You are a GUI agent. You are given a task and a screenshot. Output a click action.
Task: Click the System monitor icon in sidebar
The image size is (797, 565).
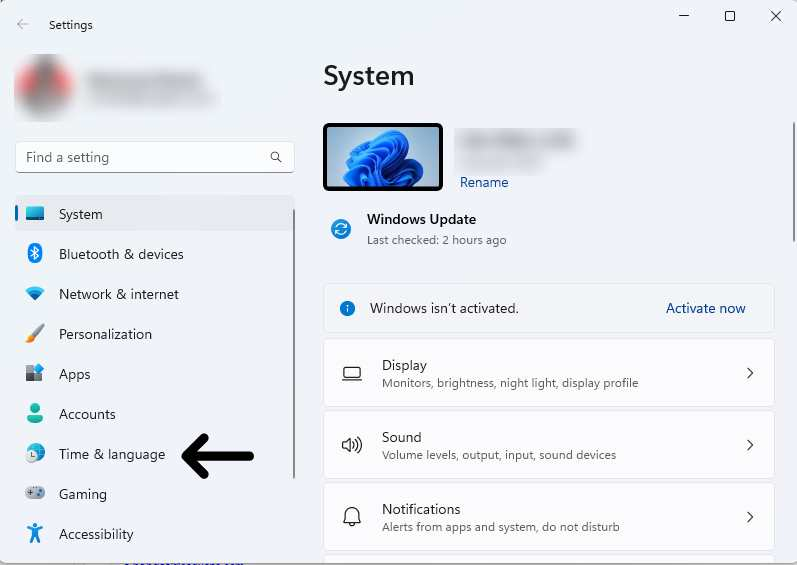35,213
